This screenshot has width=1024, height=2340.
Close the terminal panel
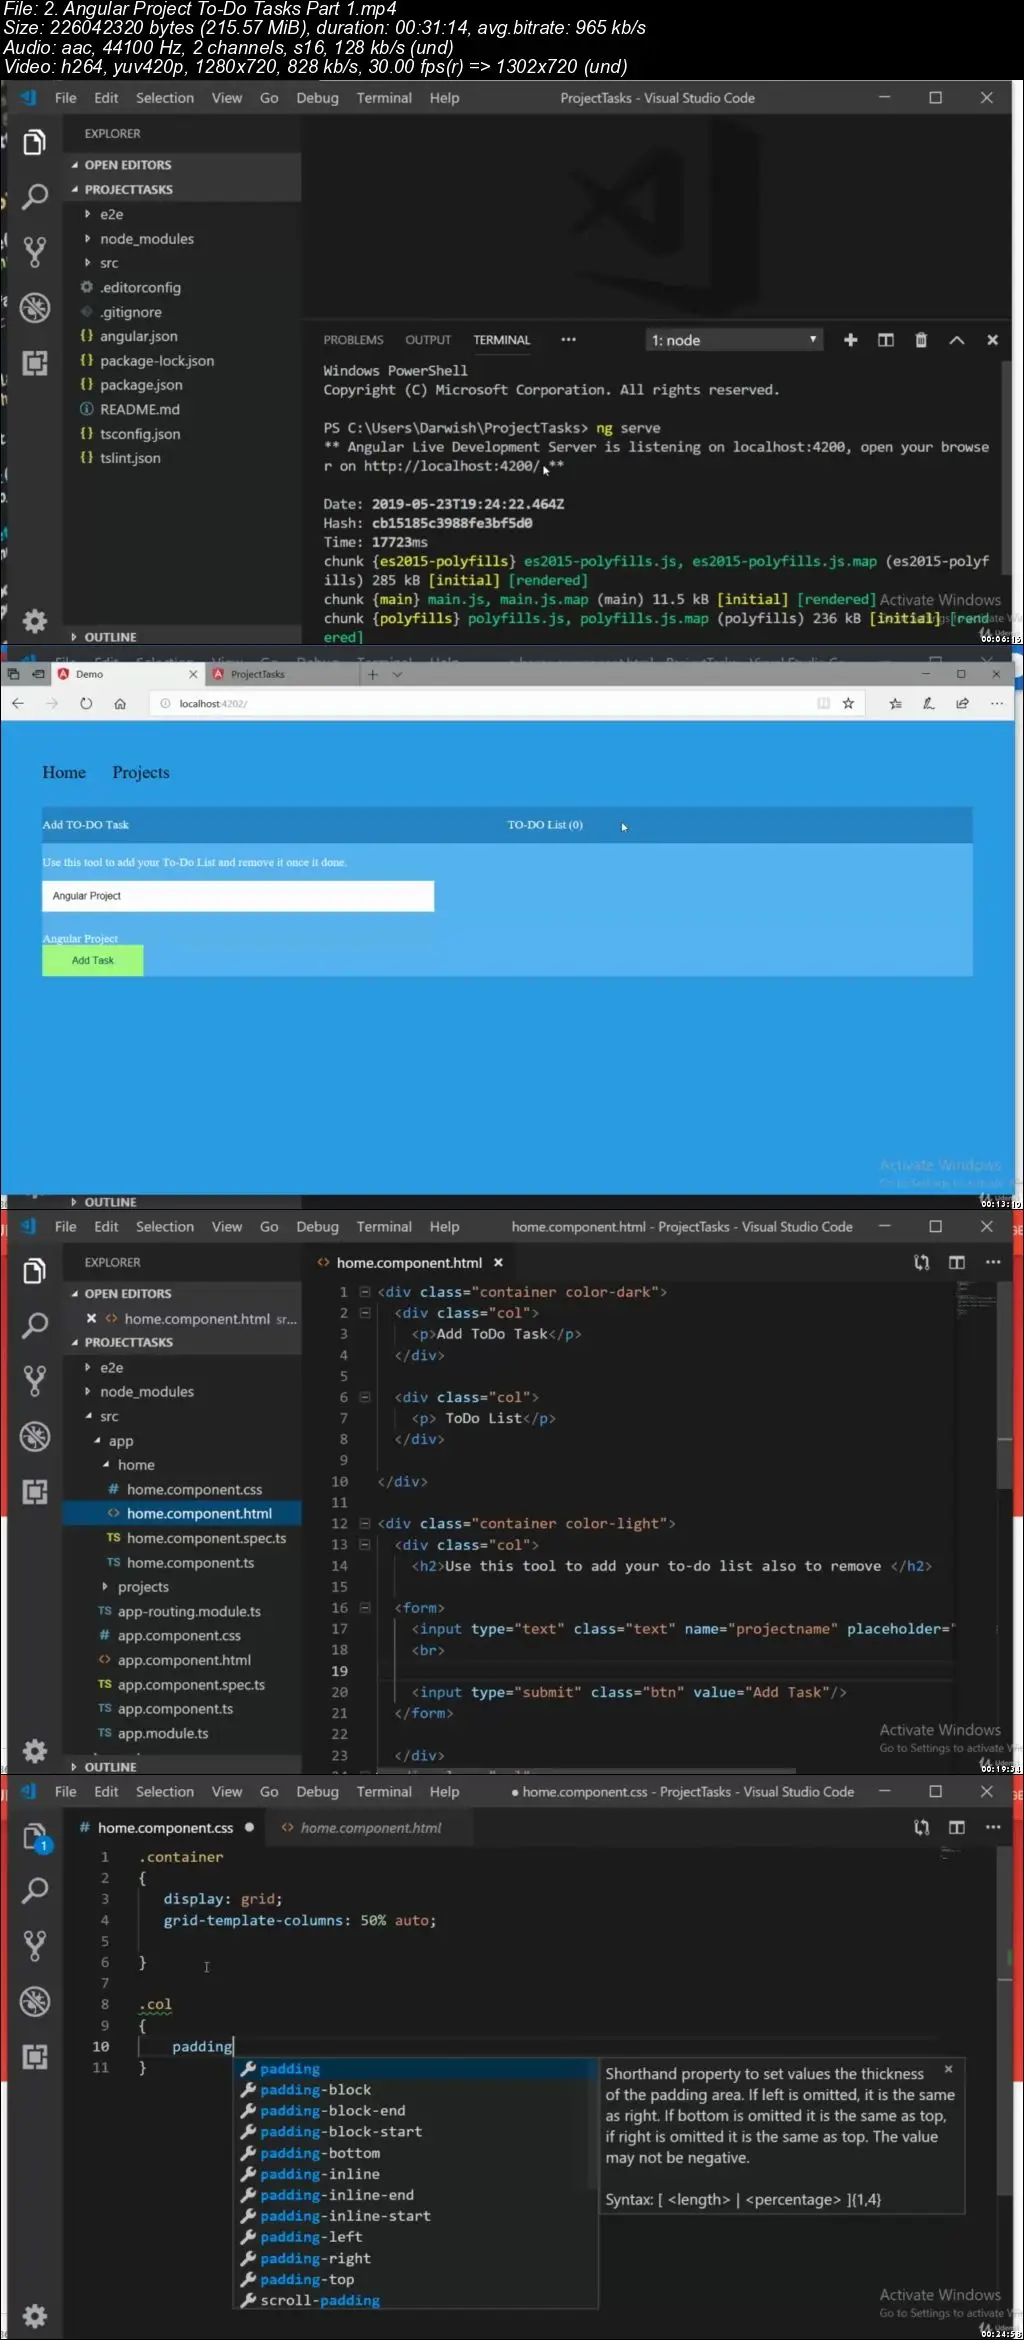pyautogui.click(x=992, y=340)
